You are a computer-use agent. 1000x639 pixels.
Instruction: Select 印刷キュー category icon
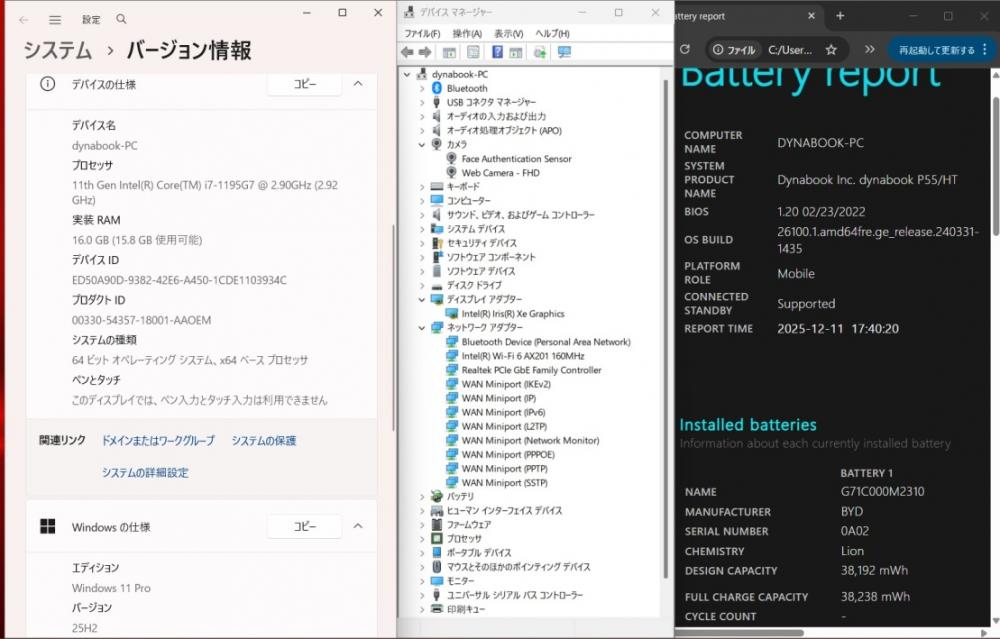pos(437,609)
